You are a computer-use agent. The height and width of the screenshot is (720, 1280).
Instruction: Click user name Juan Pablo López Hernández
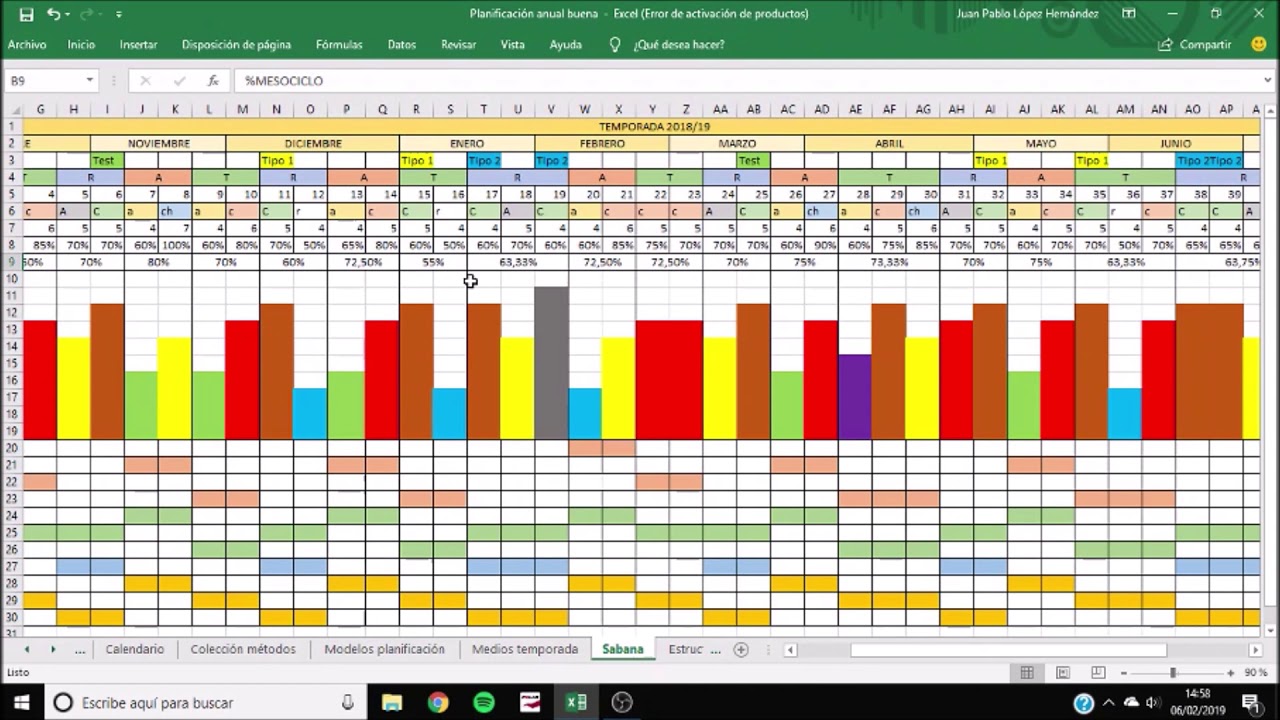tap(1027, 14)
